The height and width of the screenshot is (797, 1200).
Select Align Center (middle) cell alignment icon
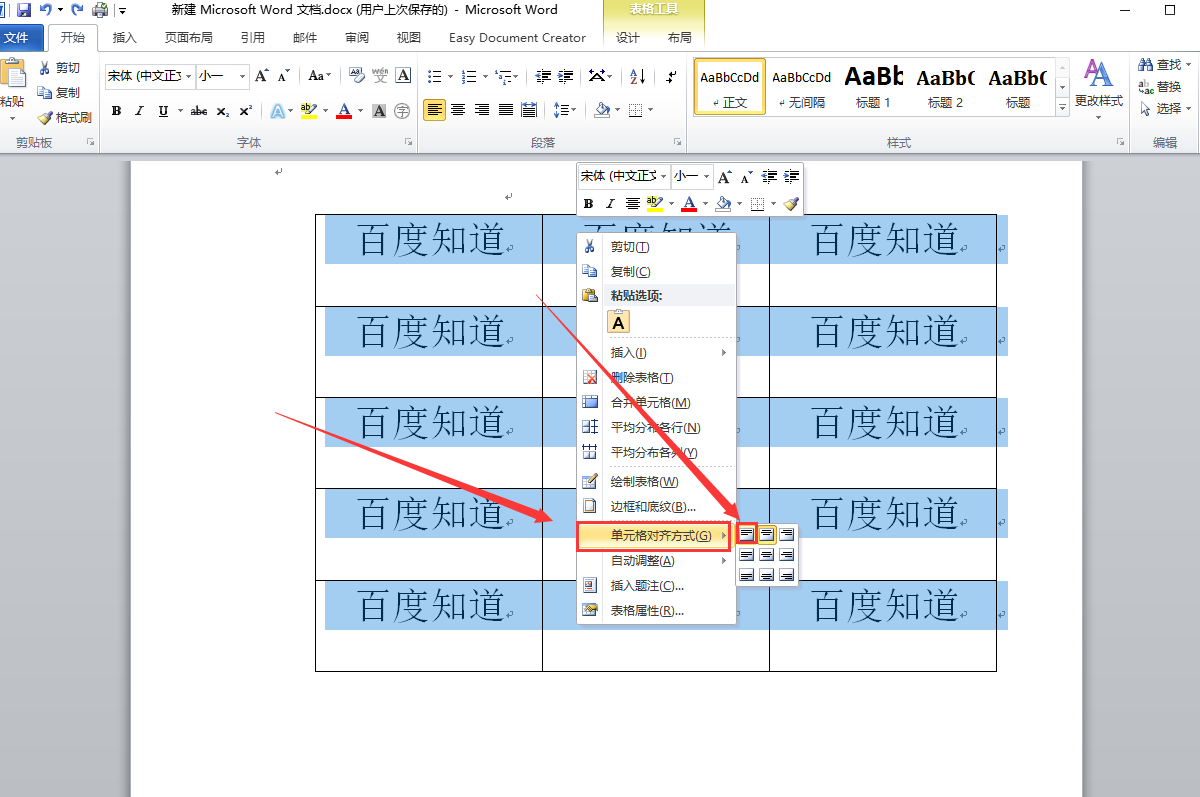click(x=767, y=554)
